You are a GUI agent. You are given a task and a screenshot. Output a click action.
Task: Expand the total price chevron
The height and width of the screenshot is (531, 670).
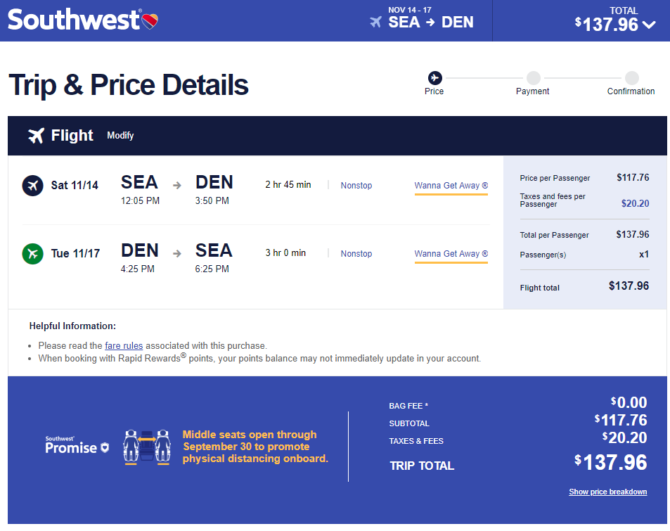(649, 25)
